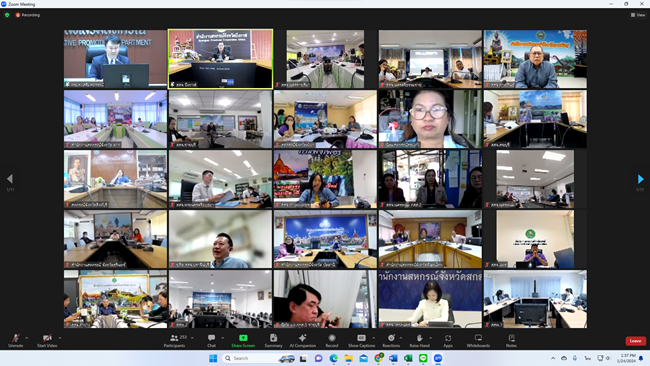The width and height of the screenshot is (650, 366).
Task: Go to the next gallery page arrow
Action: point(640,179)
